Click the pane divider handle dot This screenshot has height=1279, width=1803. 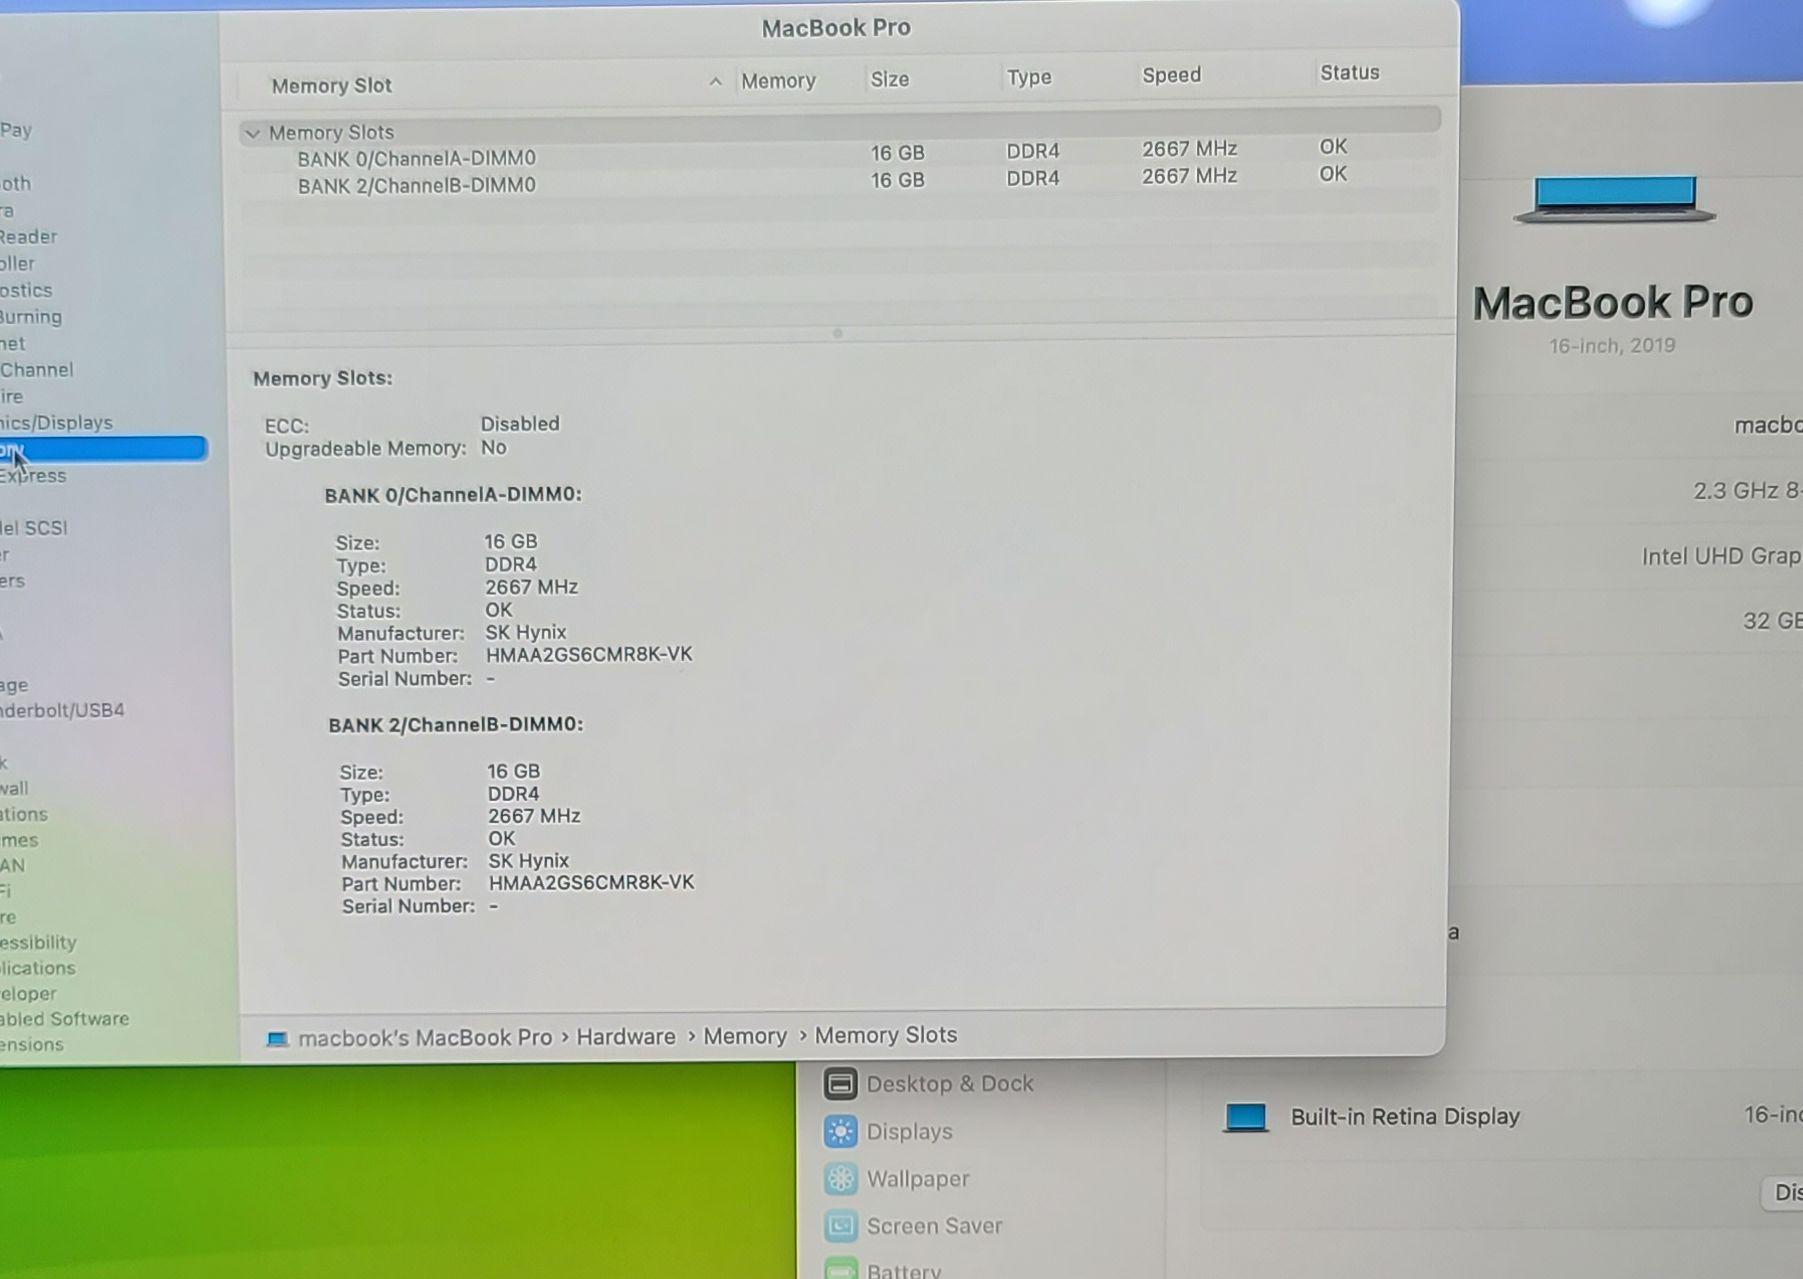coord(838,333)
